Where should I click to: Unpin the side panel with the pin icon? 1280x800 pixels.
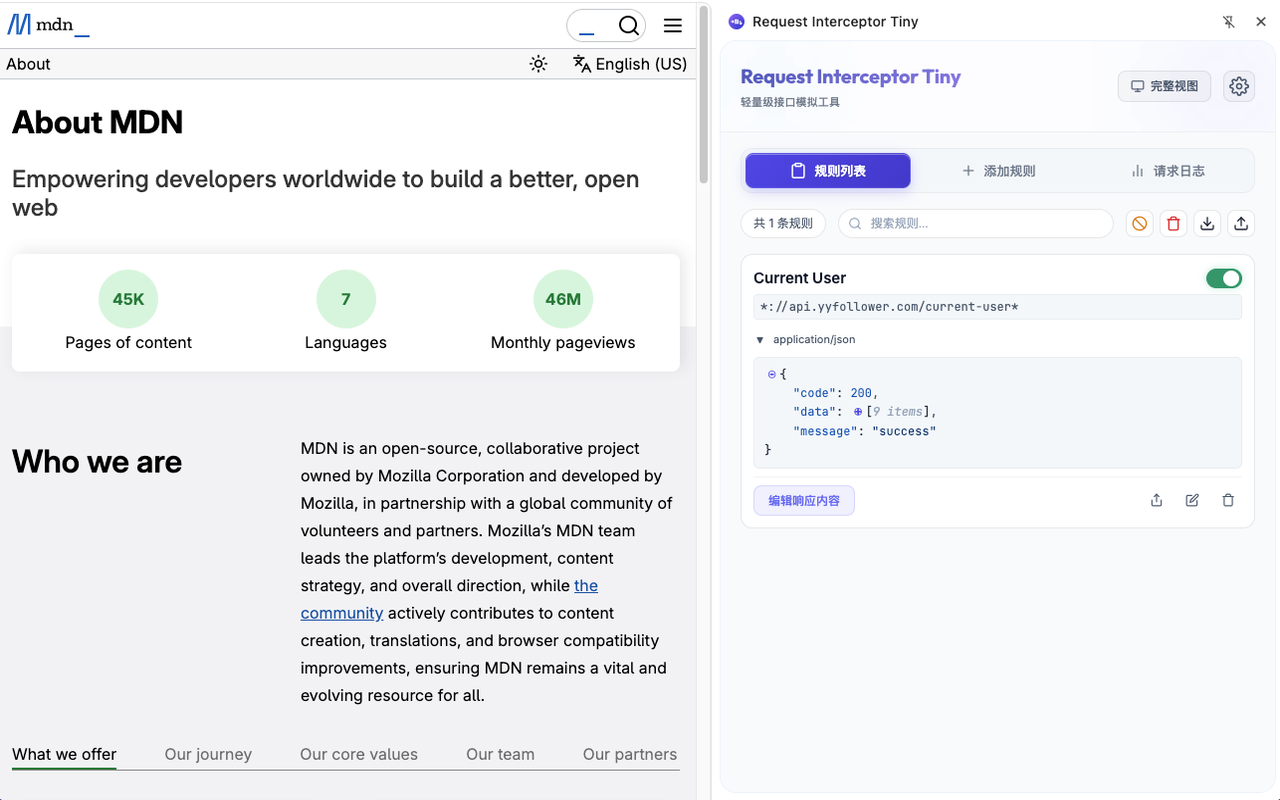1229,22
